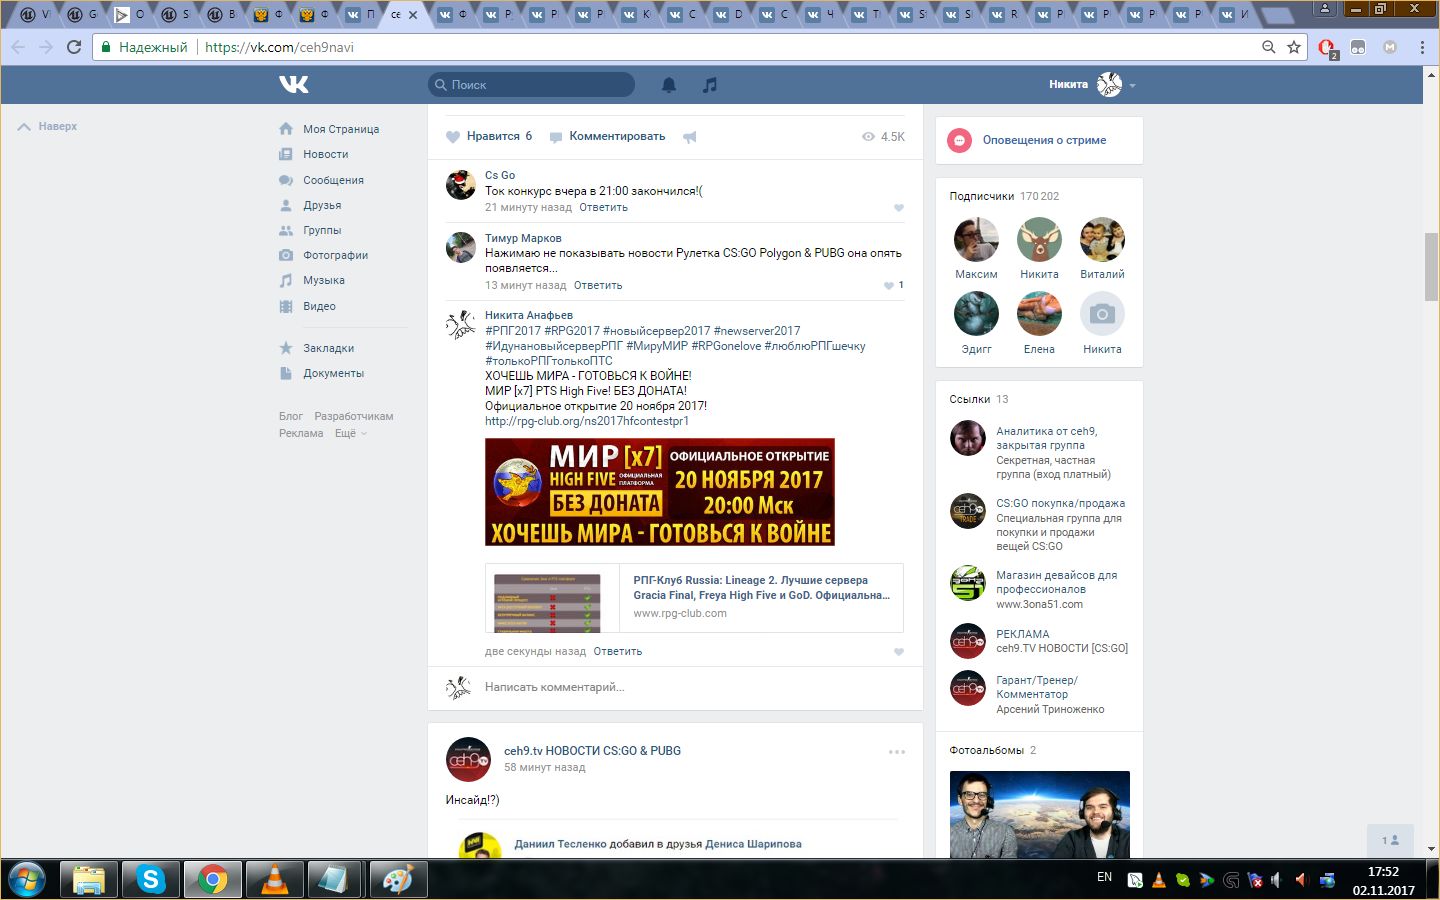Click Комментировать under the post
The width and height of the screenshot is (1440, 900).
point(607,137)
